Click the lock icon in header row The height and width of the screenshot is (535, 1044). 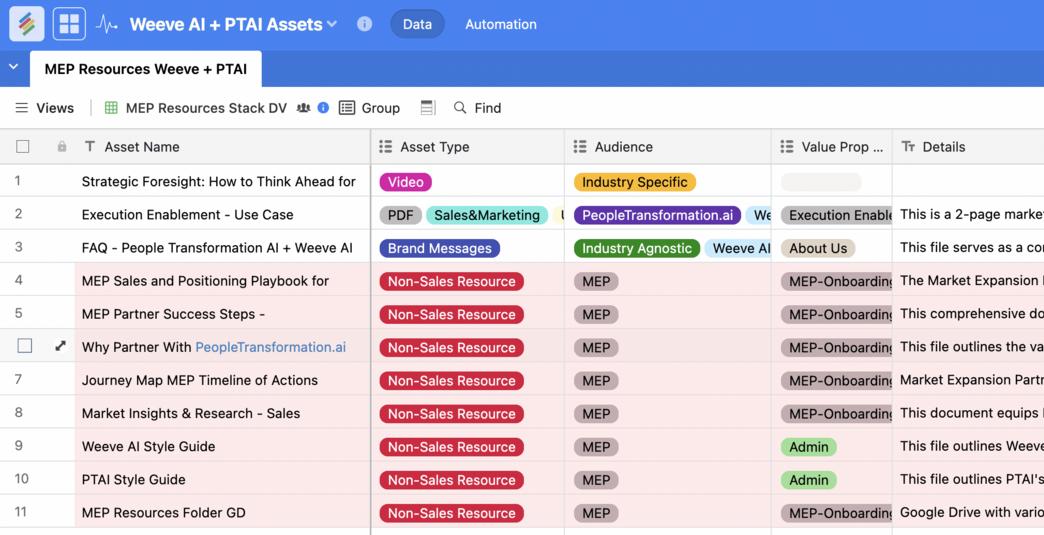pos(62,147)
